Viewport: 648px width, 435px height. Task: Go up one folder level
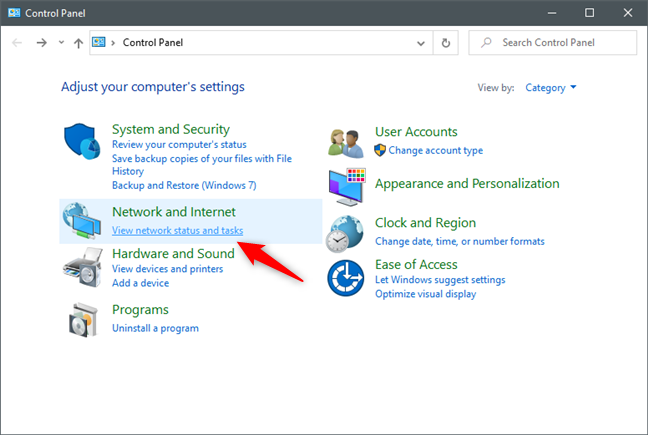pos(79,43)
